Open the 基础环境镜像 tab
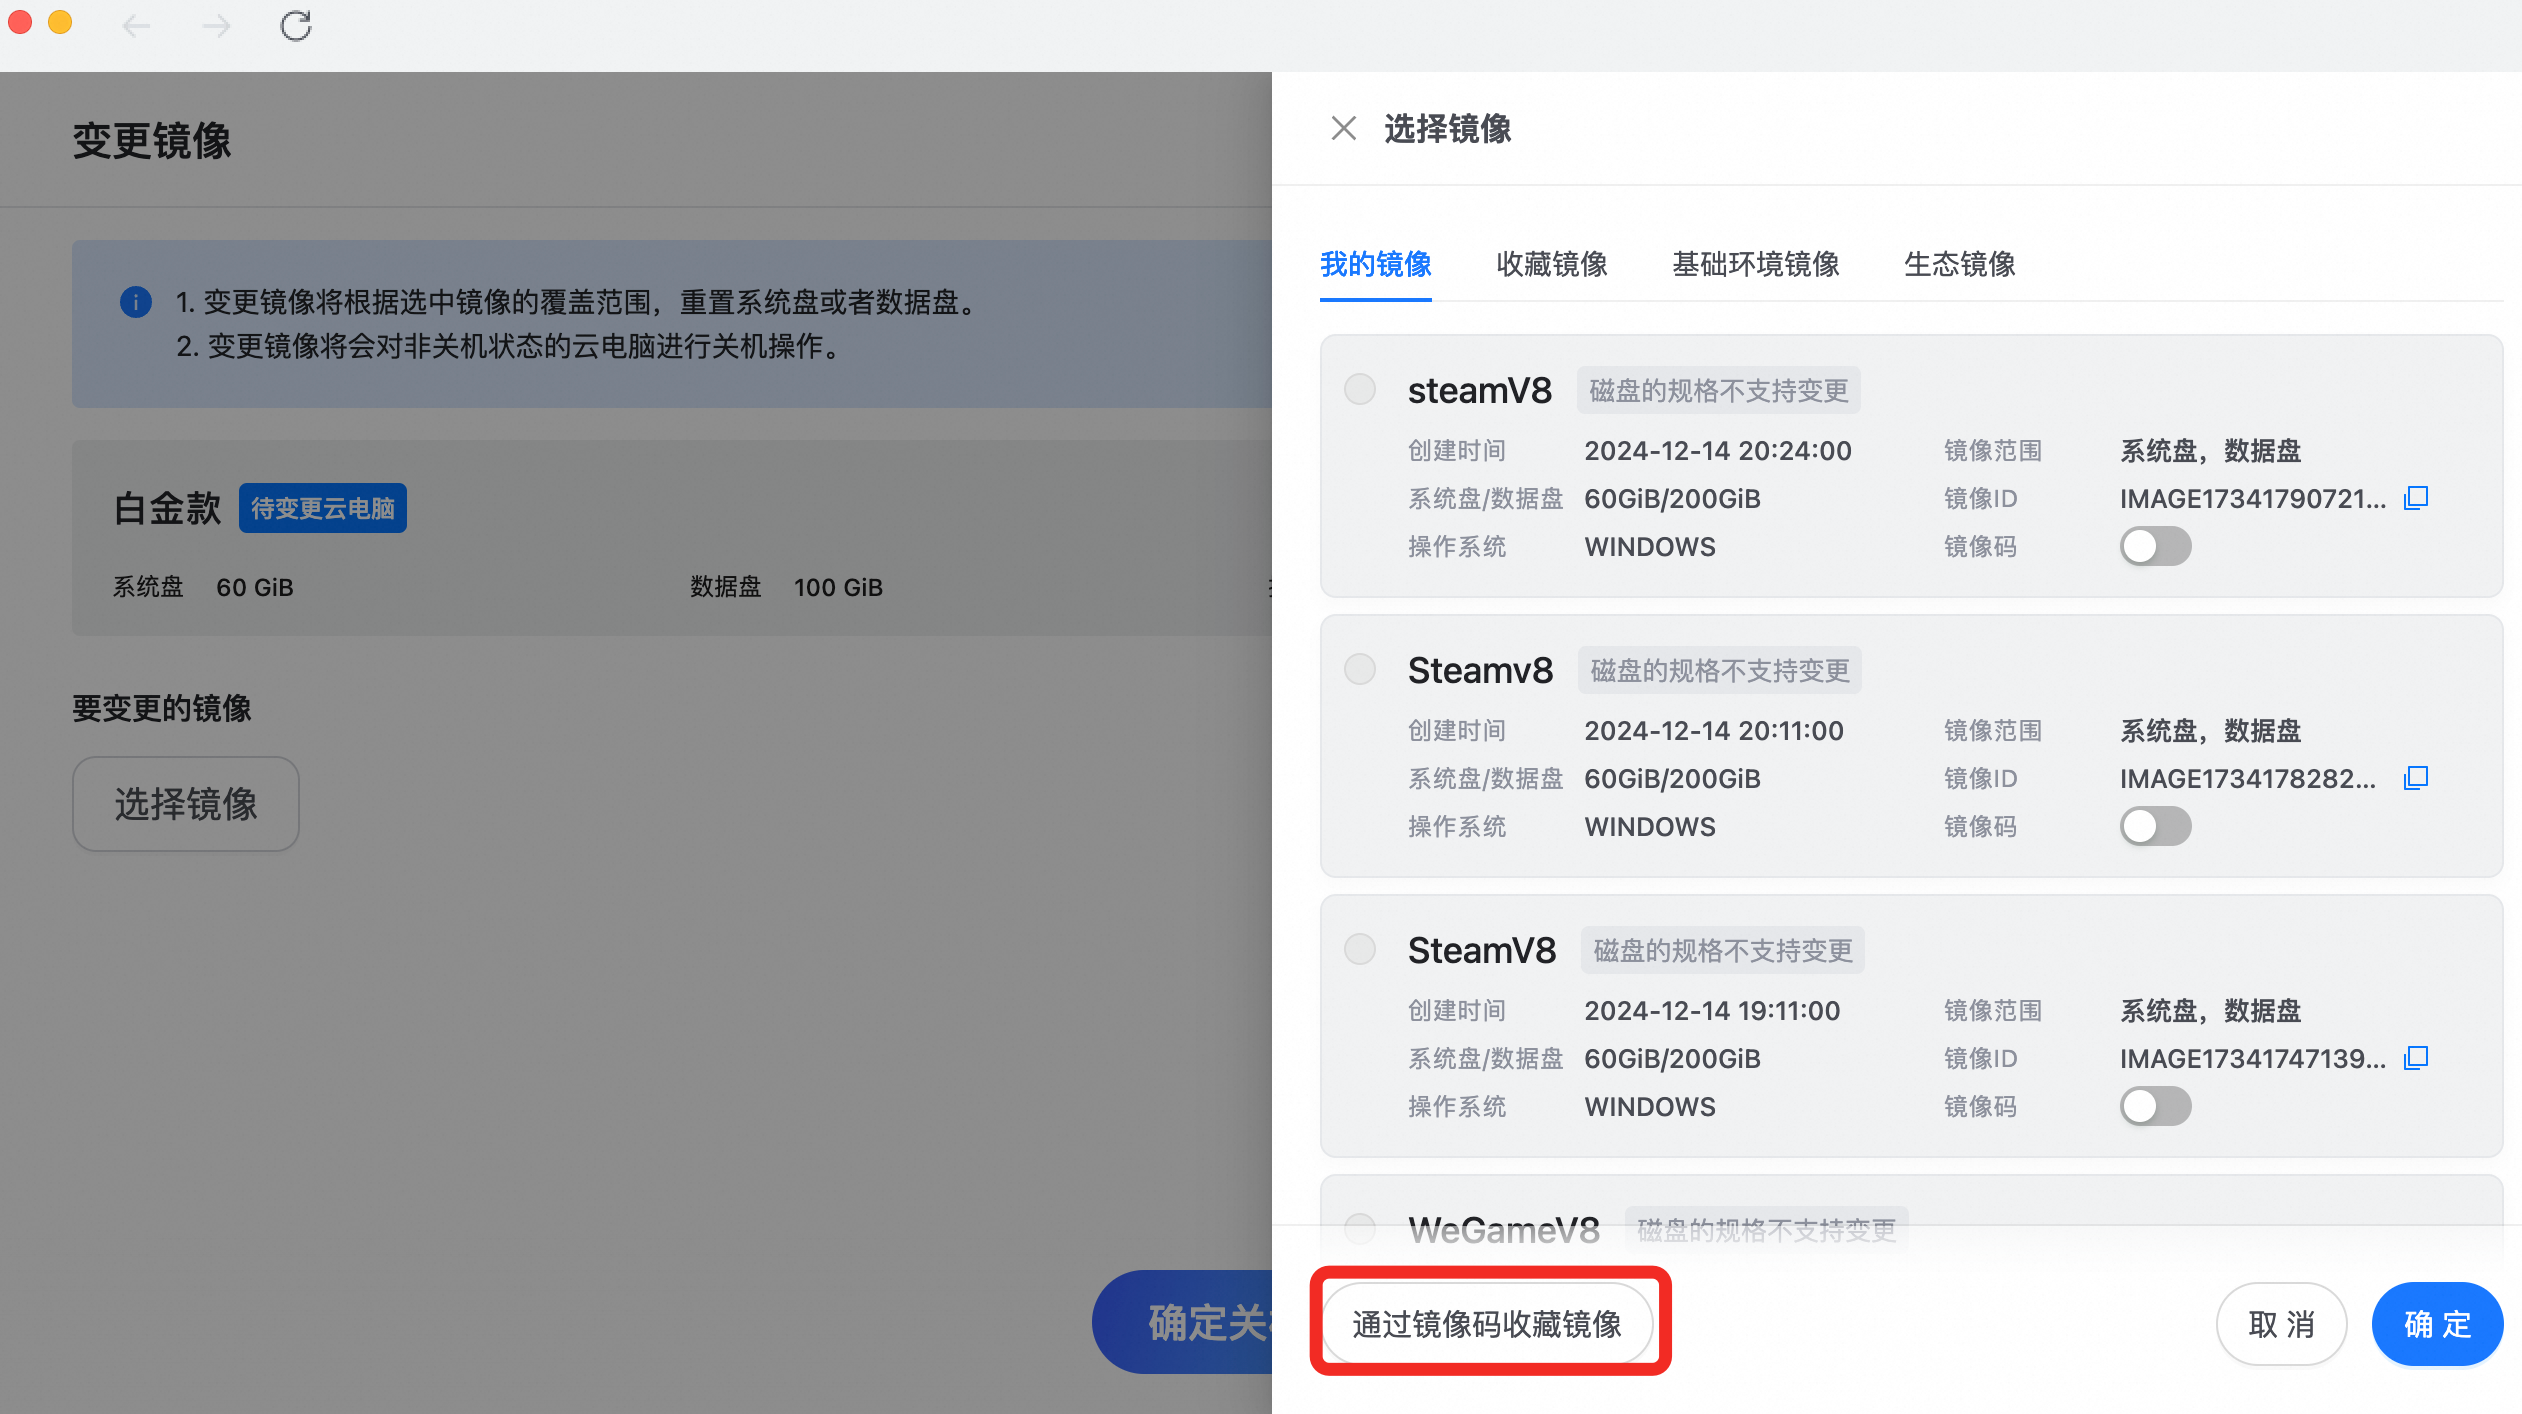Screen dimensions: 2522x1414 click(x=1755, y=264)
